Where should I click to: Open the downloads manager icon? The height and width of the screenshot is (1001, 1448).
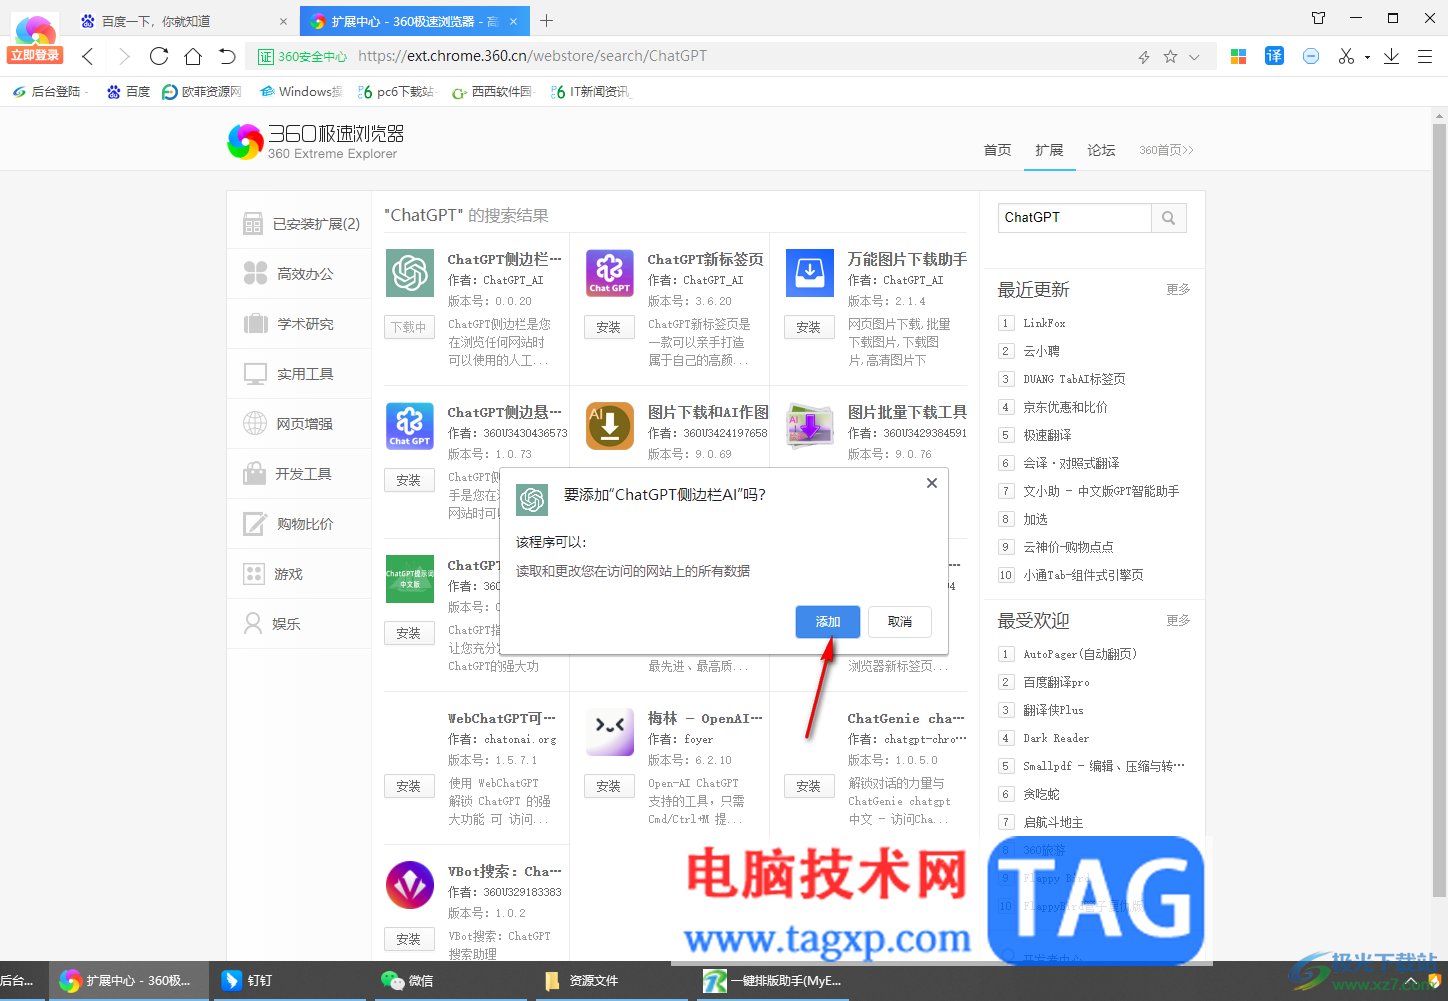tap(1391, 56)
